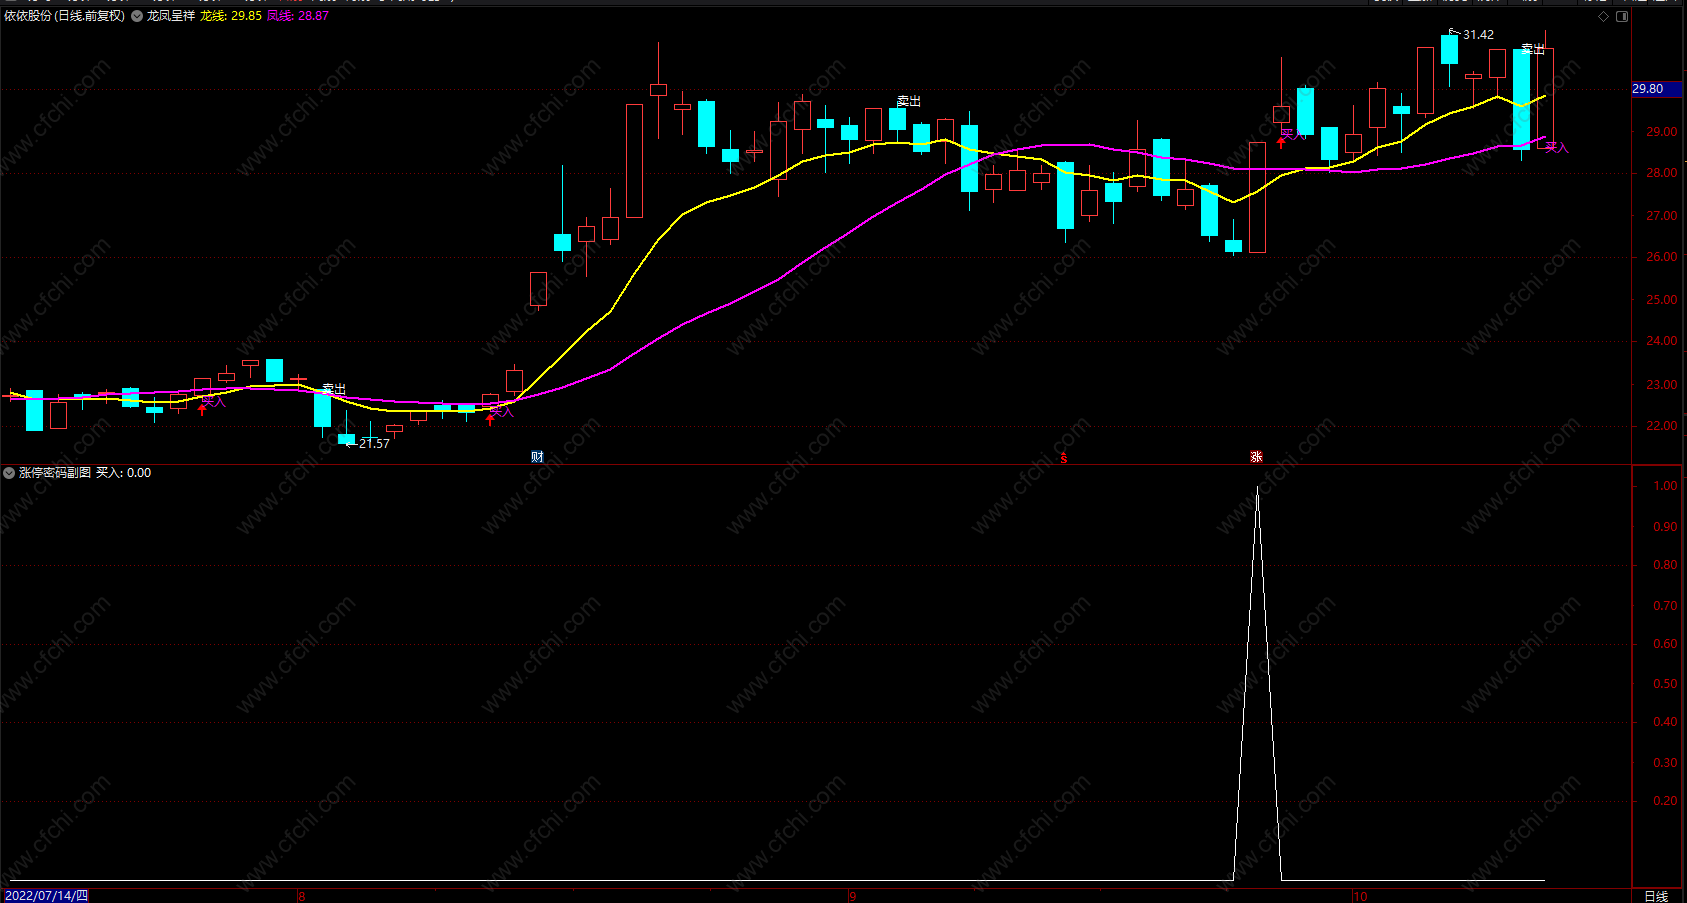Image resolution: width=1687 pixels, height=903 pixels.
Task: Click the 日线 period button at bottom right
Action: click(x=1656, y=896)
